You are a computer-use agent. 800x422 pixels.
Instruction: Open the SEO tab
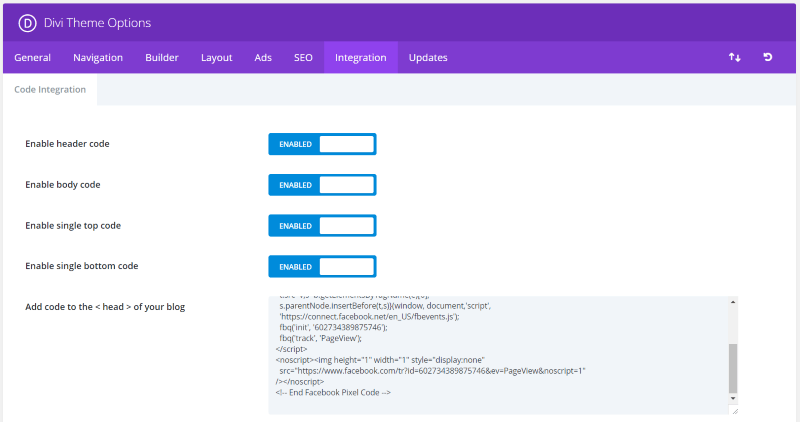303,58
